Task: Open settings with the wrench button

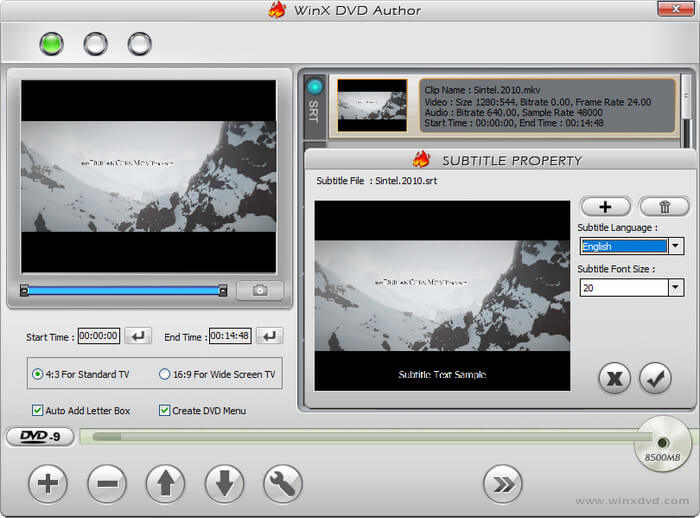Action: tap(283, 484)
